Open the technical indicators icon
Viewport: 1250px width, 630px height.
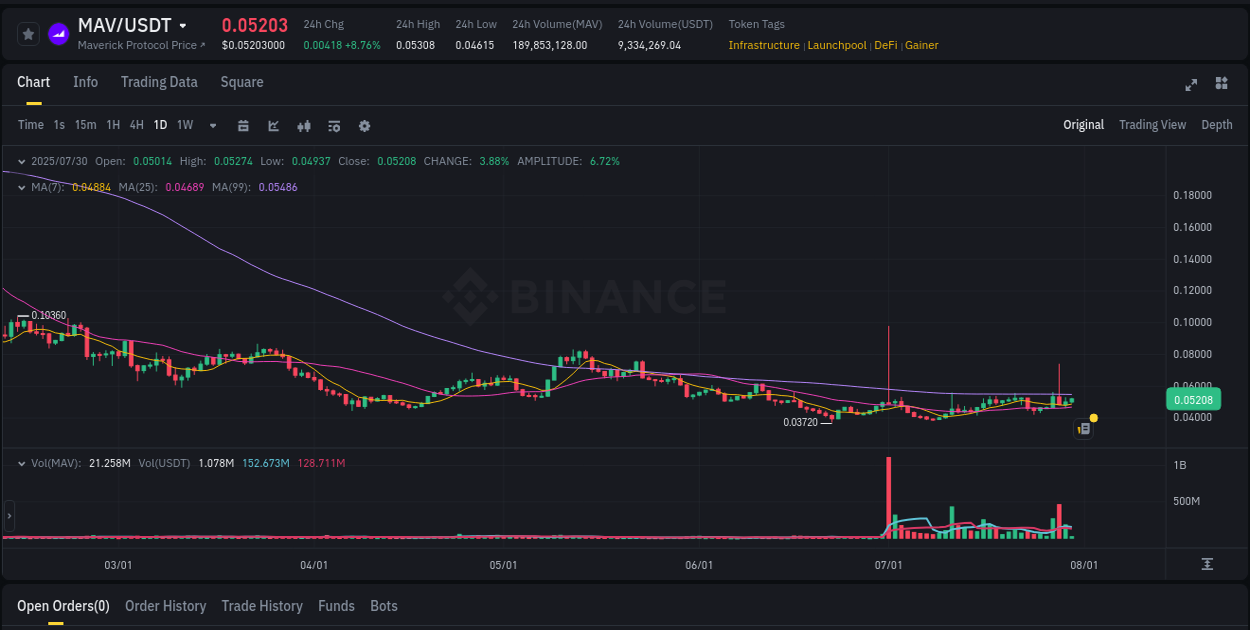pos(333,126)
